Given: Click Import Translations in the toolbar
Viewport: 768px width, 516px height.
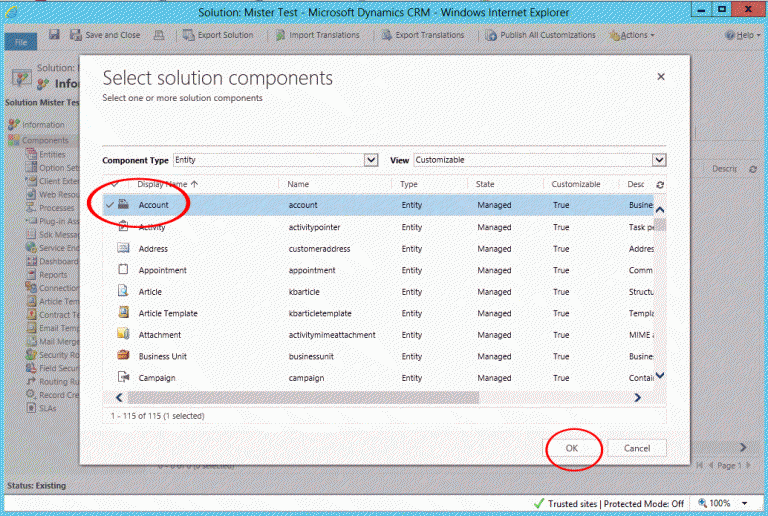Looking at the screenshot, I should click(x=317, y=35).
